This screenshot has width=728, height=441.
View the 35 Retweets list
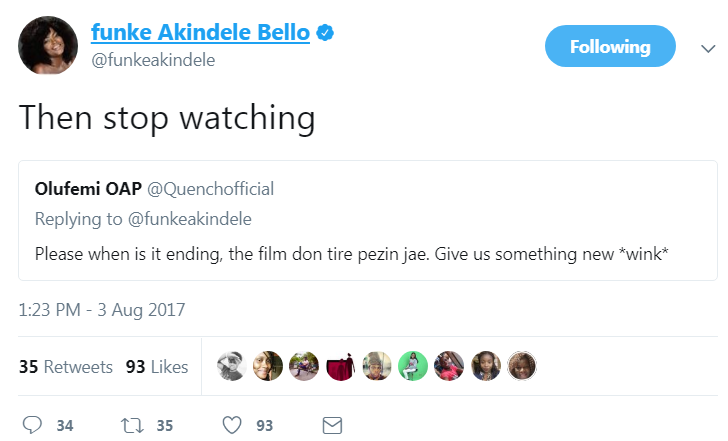click(66, 367)
